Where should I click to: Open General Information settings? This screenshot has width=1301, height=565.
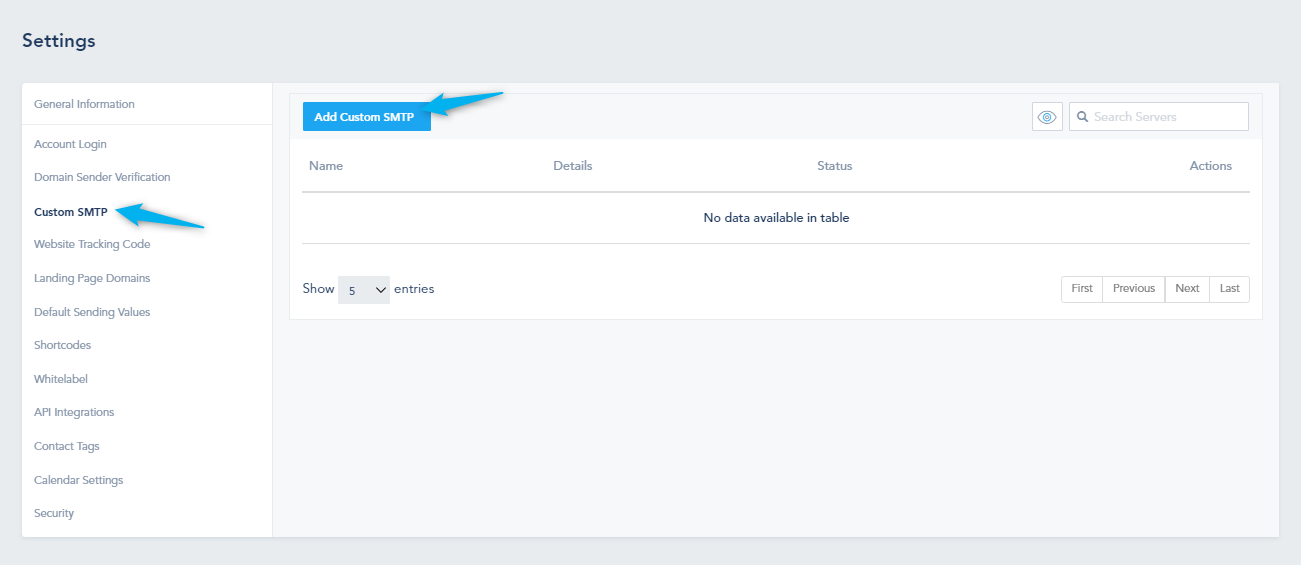(x=84, y=104)
